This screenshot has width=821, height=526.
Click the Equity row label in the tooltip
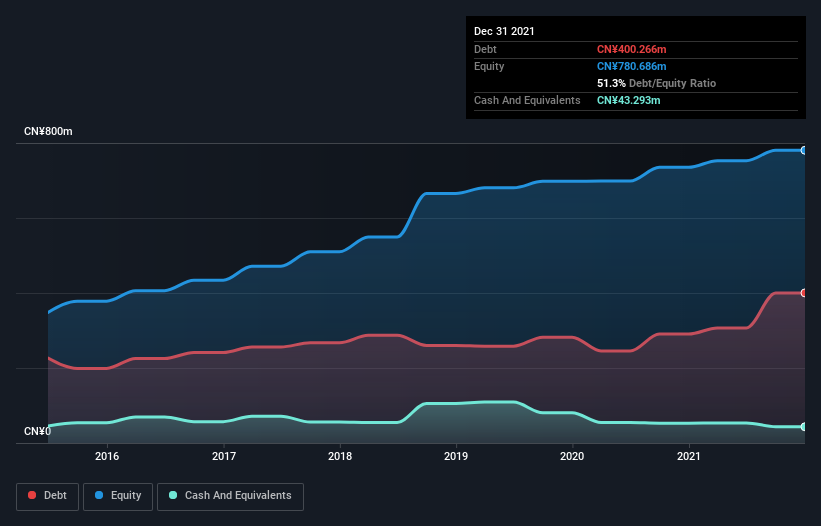pos(489,66)
